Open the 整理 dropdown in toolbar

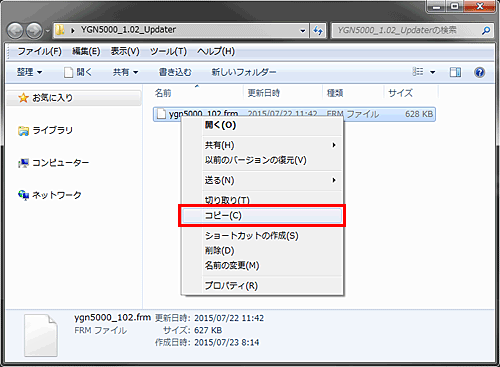click(x=30, y=72)
